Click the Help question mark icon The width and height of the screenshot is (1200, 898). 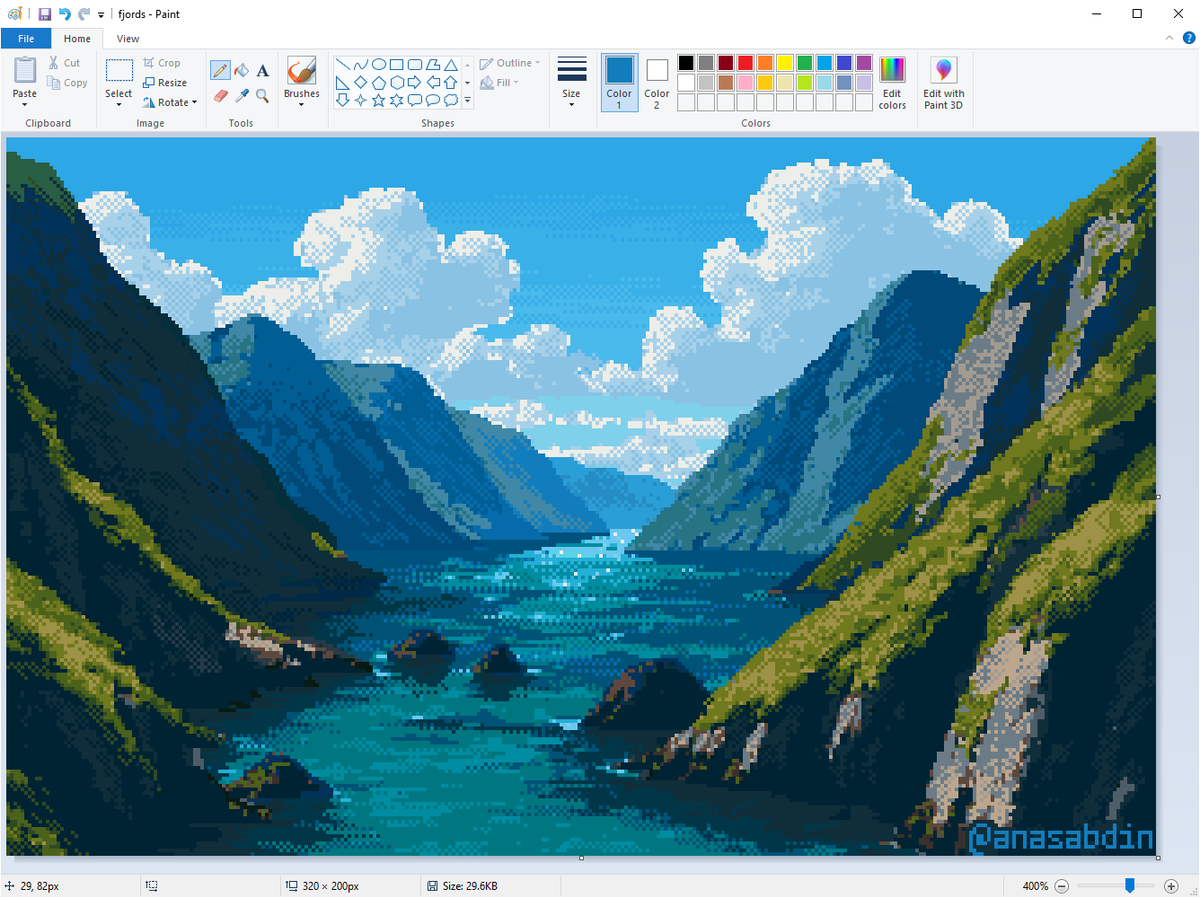[x=1188, y=38]
